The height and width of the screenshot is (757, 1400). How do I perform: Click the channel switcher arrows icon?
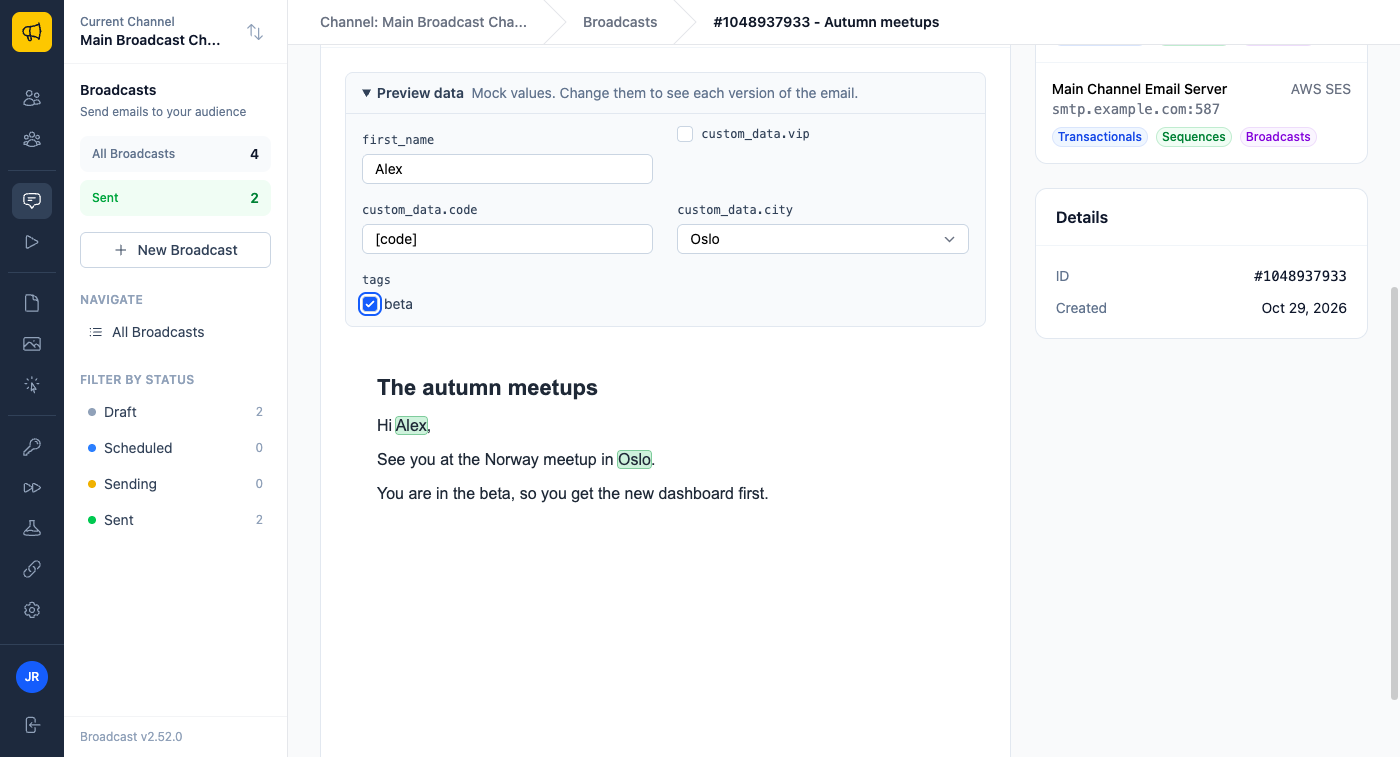[x=255, y=32]
